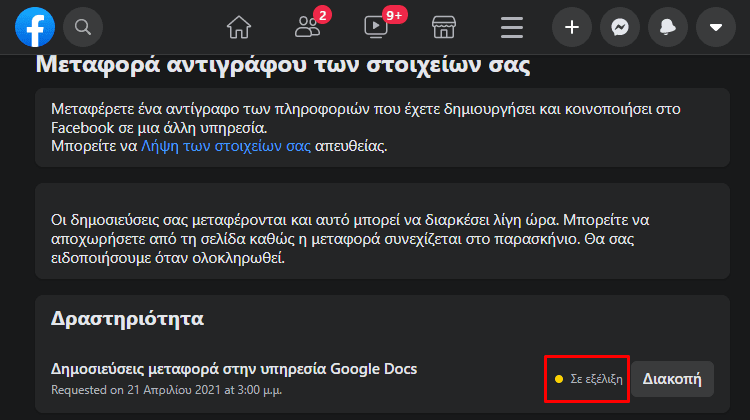This screenshot has width=750, height=420.
Task: Click the yellow in-progress status dot
Action: [x=559, y=379]
